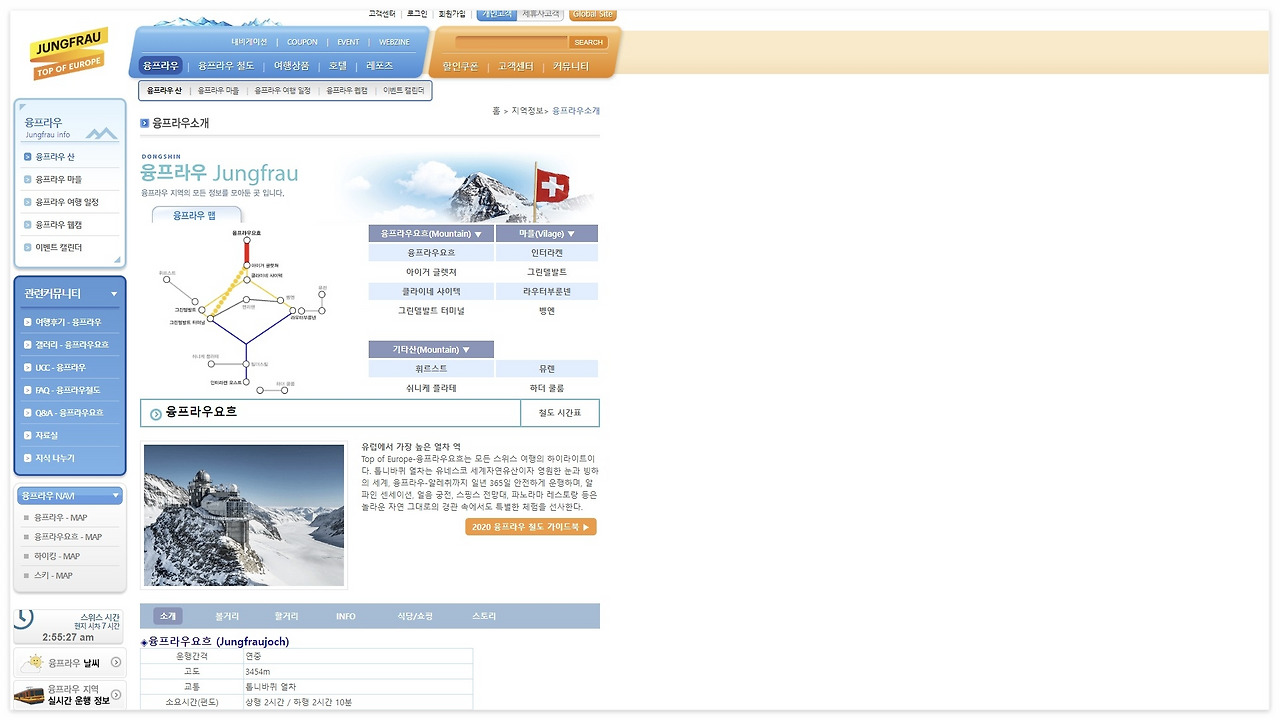Switch to the 식당/쇼핑 tab
1280x720 pixels.
click(415, 616)
